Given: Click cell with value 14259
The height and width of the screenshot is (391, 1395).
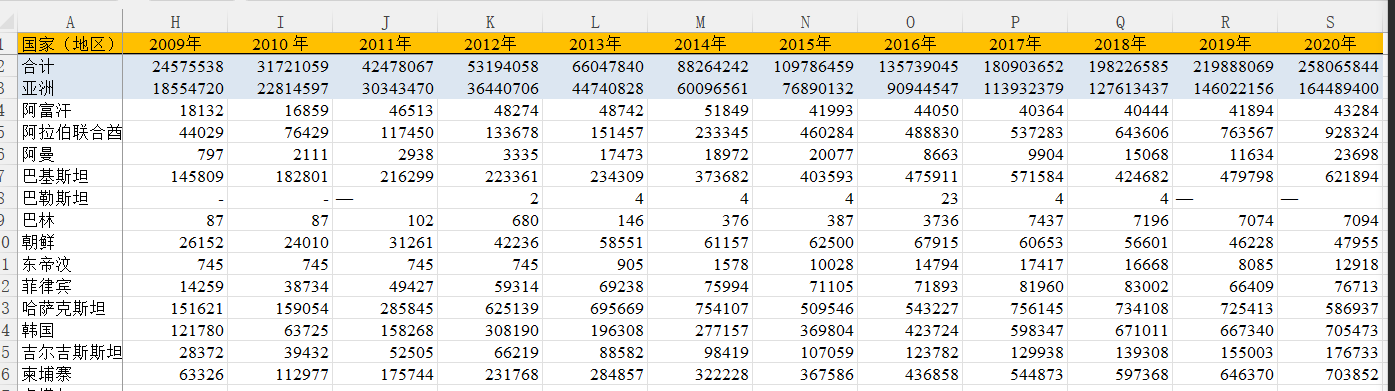Looking at the screenshot, I should (x=175, y=286).
